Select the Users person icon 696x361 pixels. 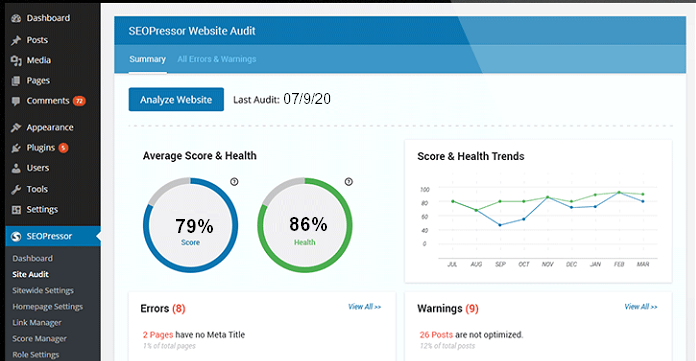click(x=16, y=168)
